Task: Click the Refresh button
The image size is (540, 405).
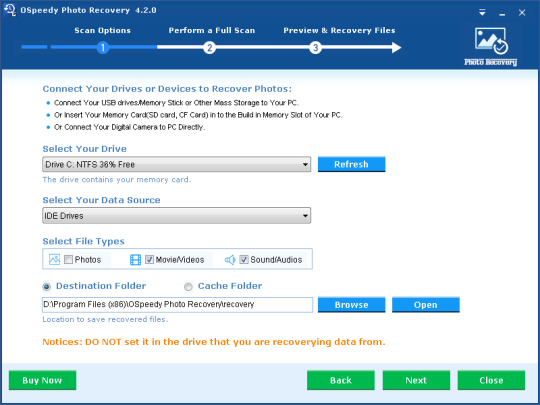Action: point(351,164)
